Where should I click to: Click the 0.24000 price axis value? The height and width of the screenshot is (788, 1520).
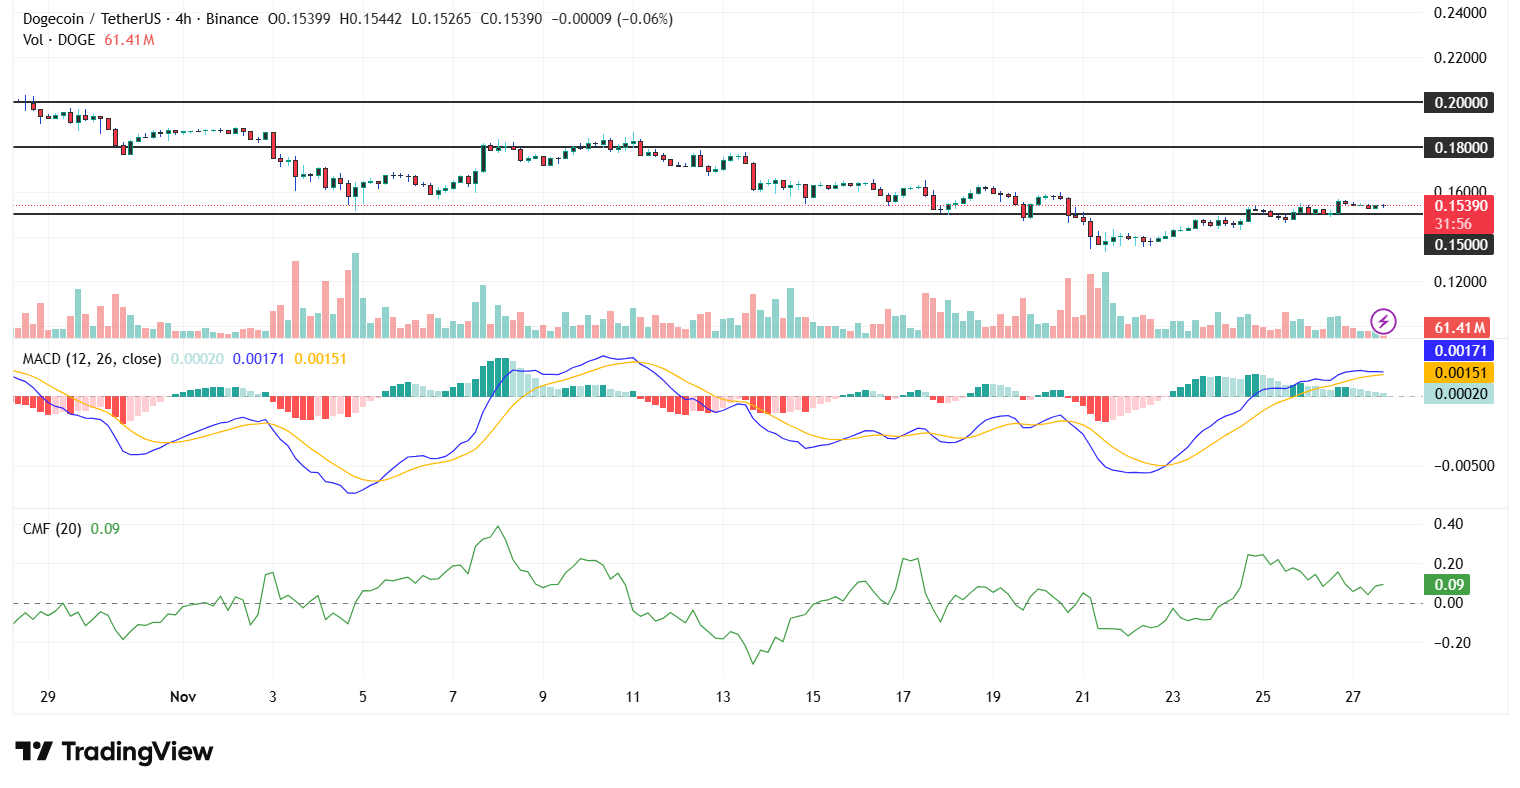(1460, 13)
